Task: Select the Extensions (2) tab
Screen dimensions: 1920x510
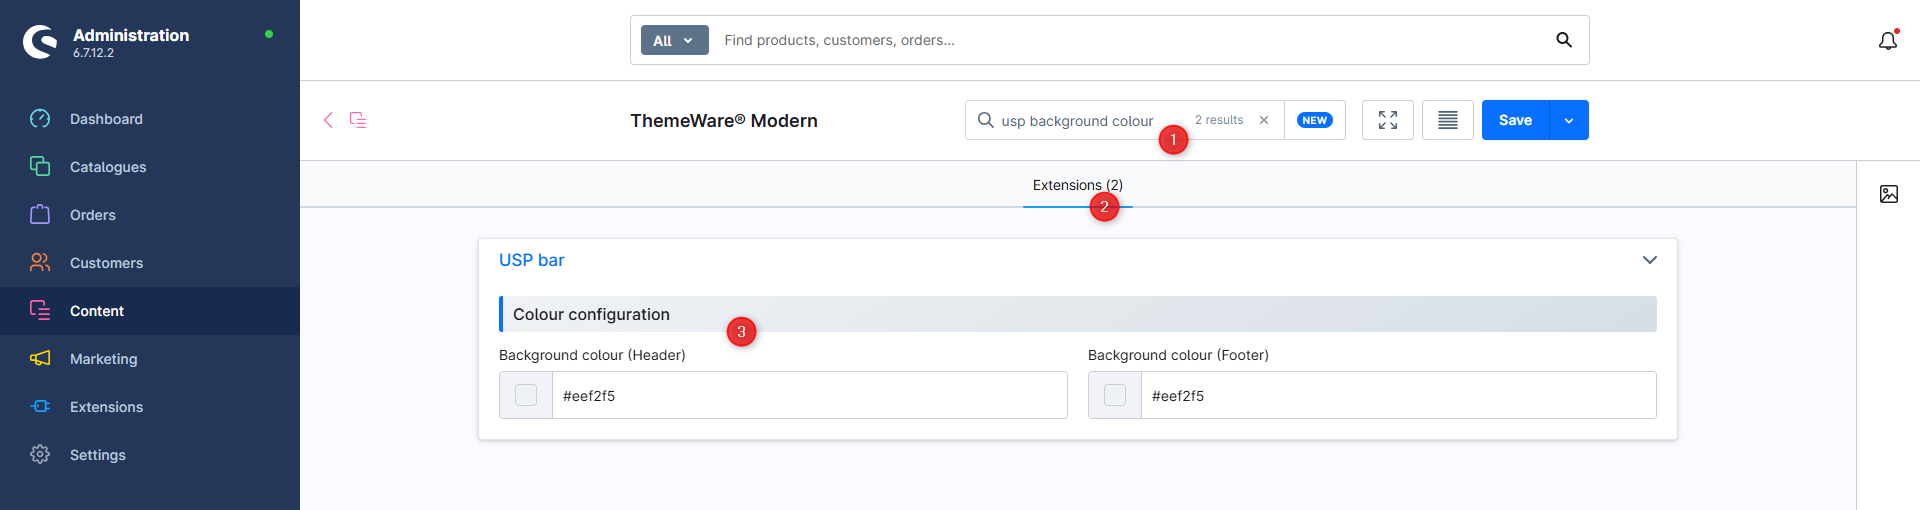Action: coord(1078,186)
